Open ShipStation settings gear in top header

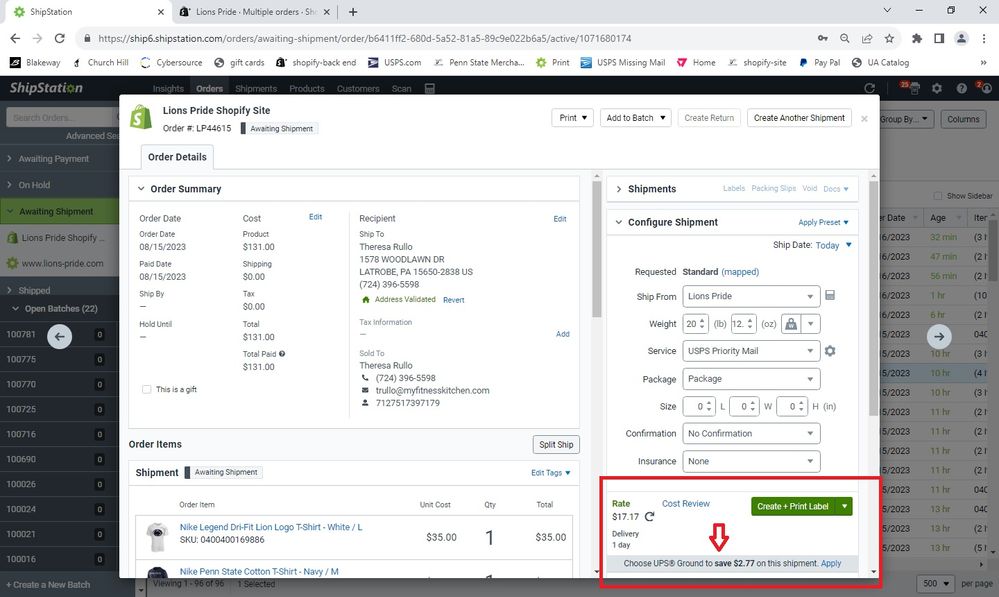(936, 88)
